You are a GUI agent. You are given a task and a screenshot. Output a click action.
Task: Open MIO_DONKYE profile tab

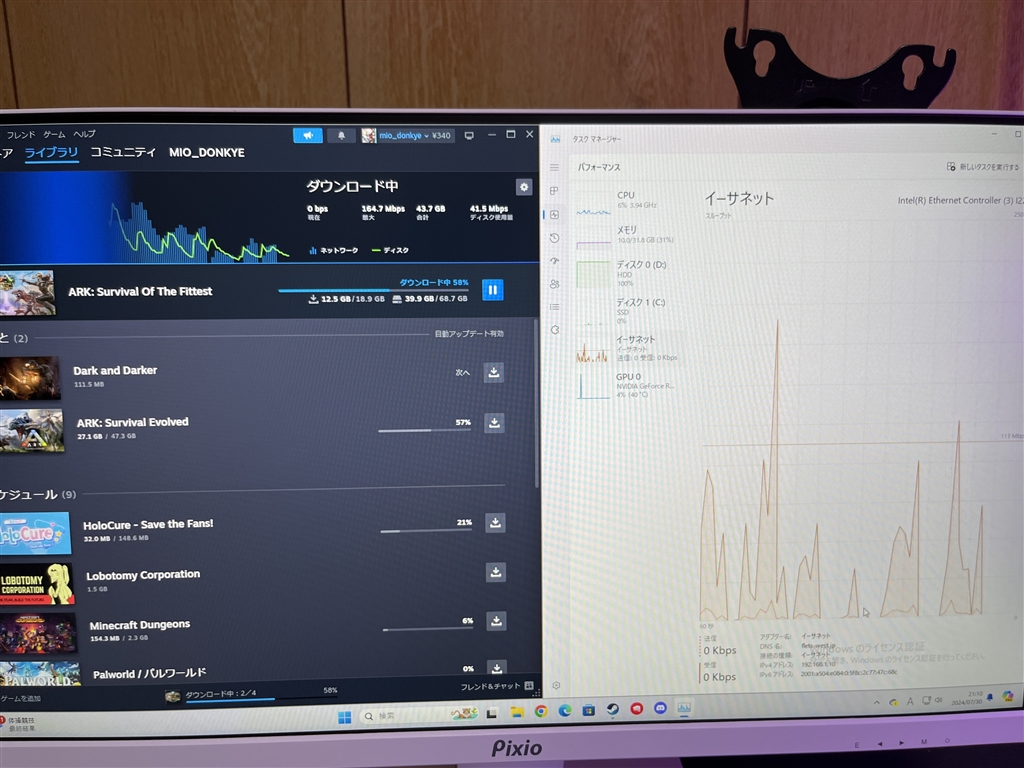pos(206,152)
